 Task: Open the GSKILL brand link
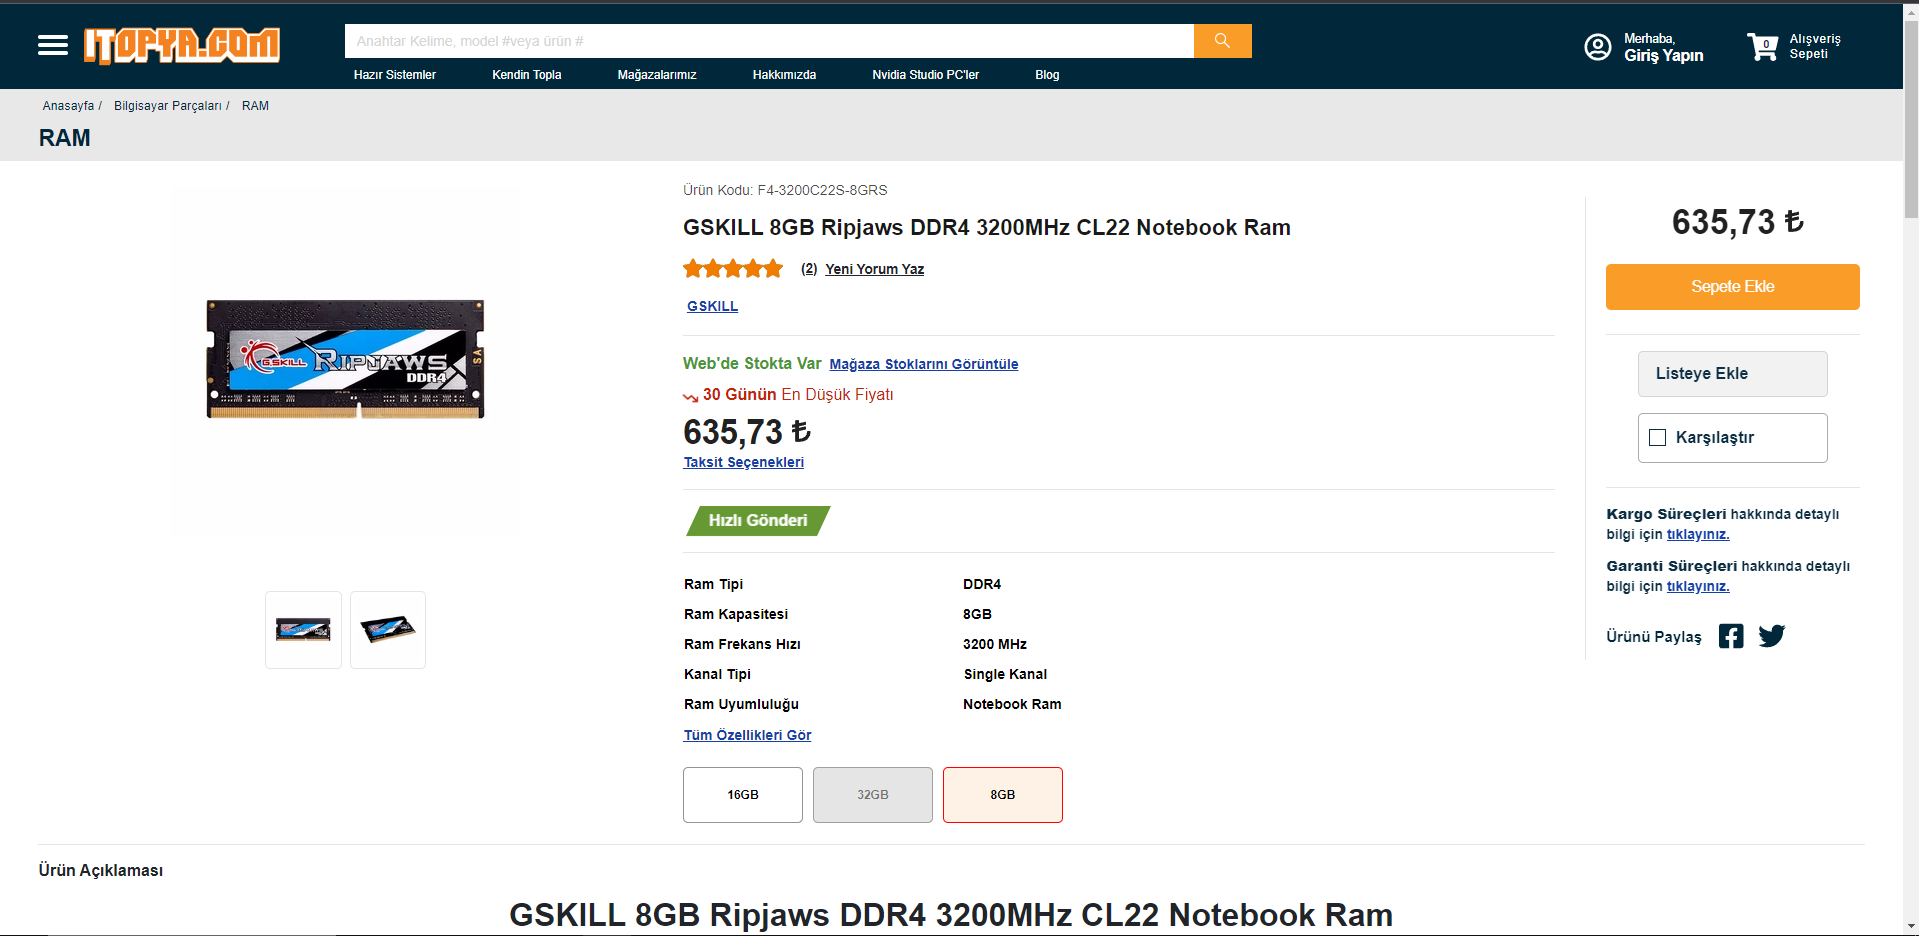[x=713, y=306]
